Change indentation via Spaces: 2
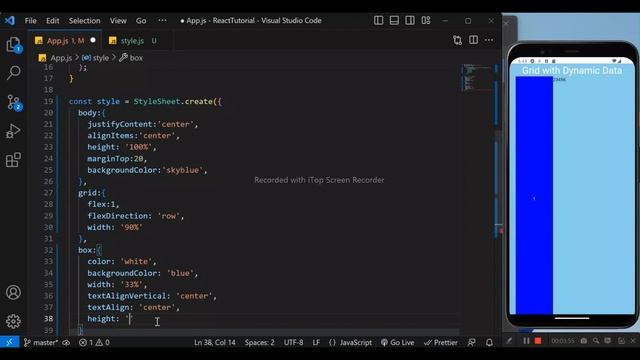 point(260,342)
